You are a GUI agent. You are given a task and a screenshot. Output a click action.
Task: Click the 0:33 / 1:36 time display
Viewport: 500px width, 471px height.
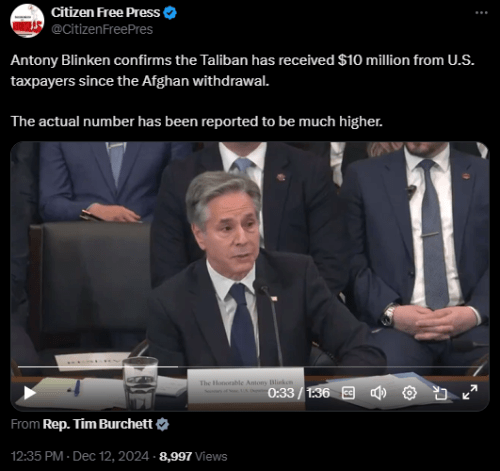coord(298,393)
